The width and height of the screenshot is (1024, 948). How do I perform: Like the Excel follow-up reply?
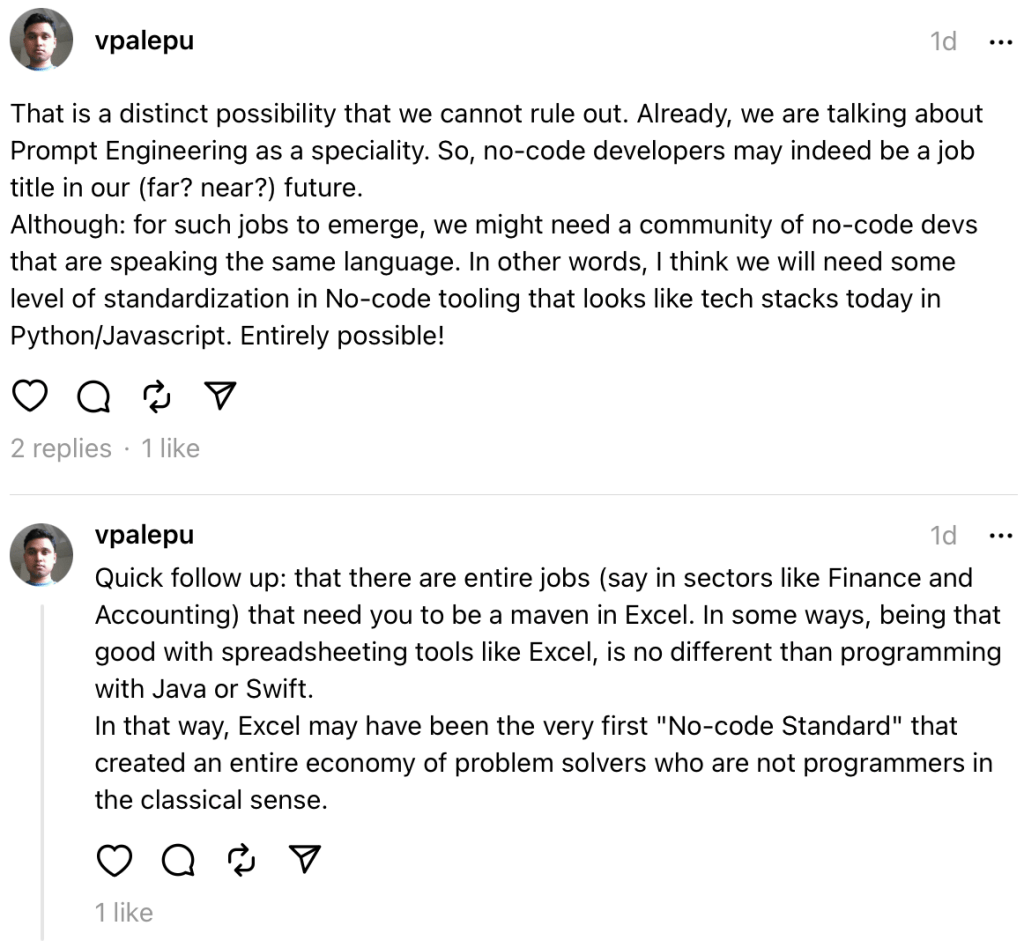115,860
